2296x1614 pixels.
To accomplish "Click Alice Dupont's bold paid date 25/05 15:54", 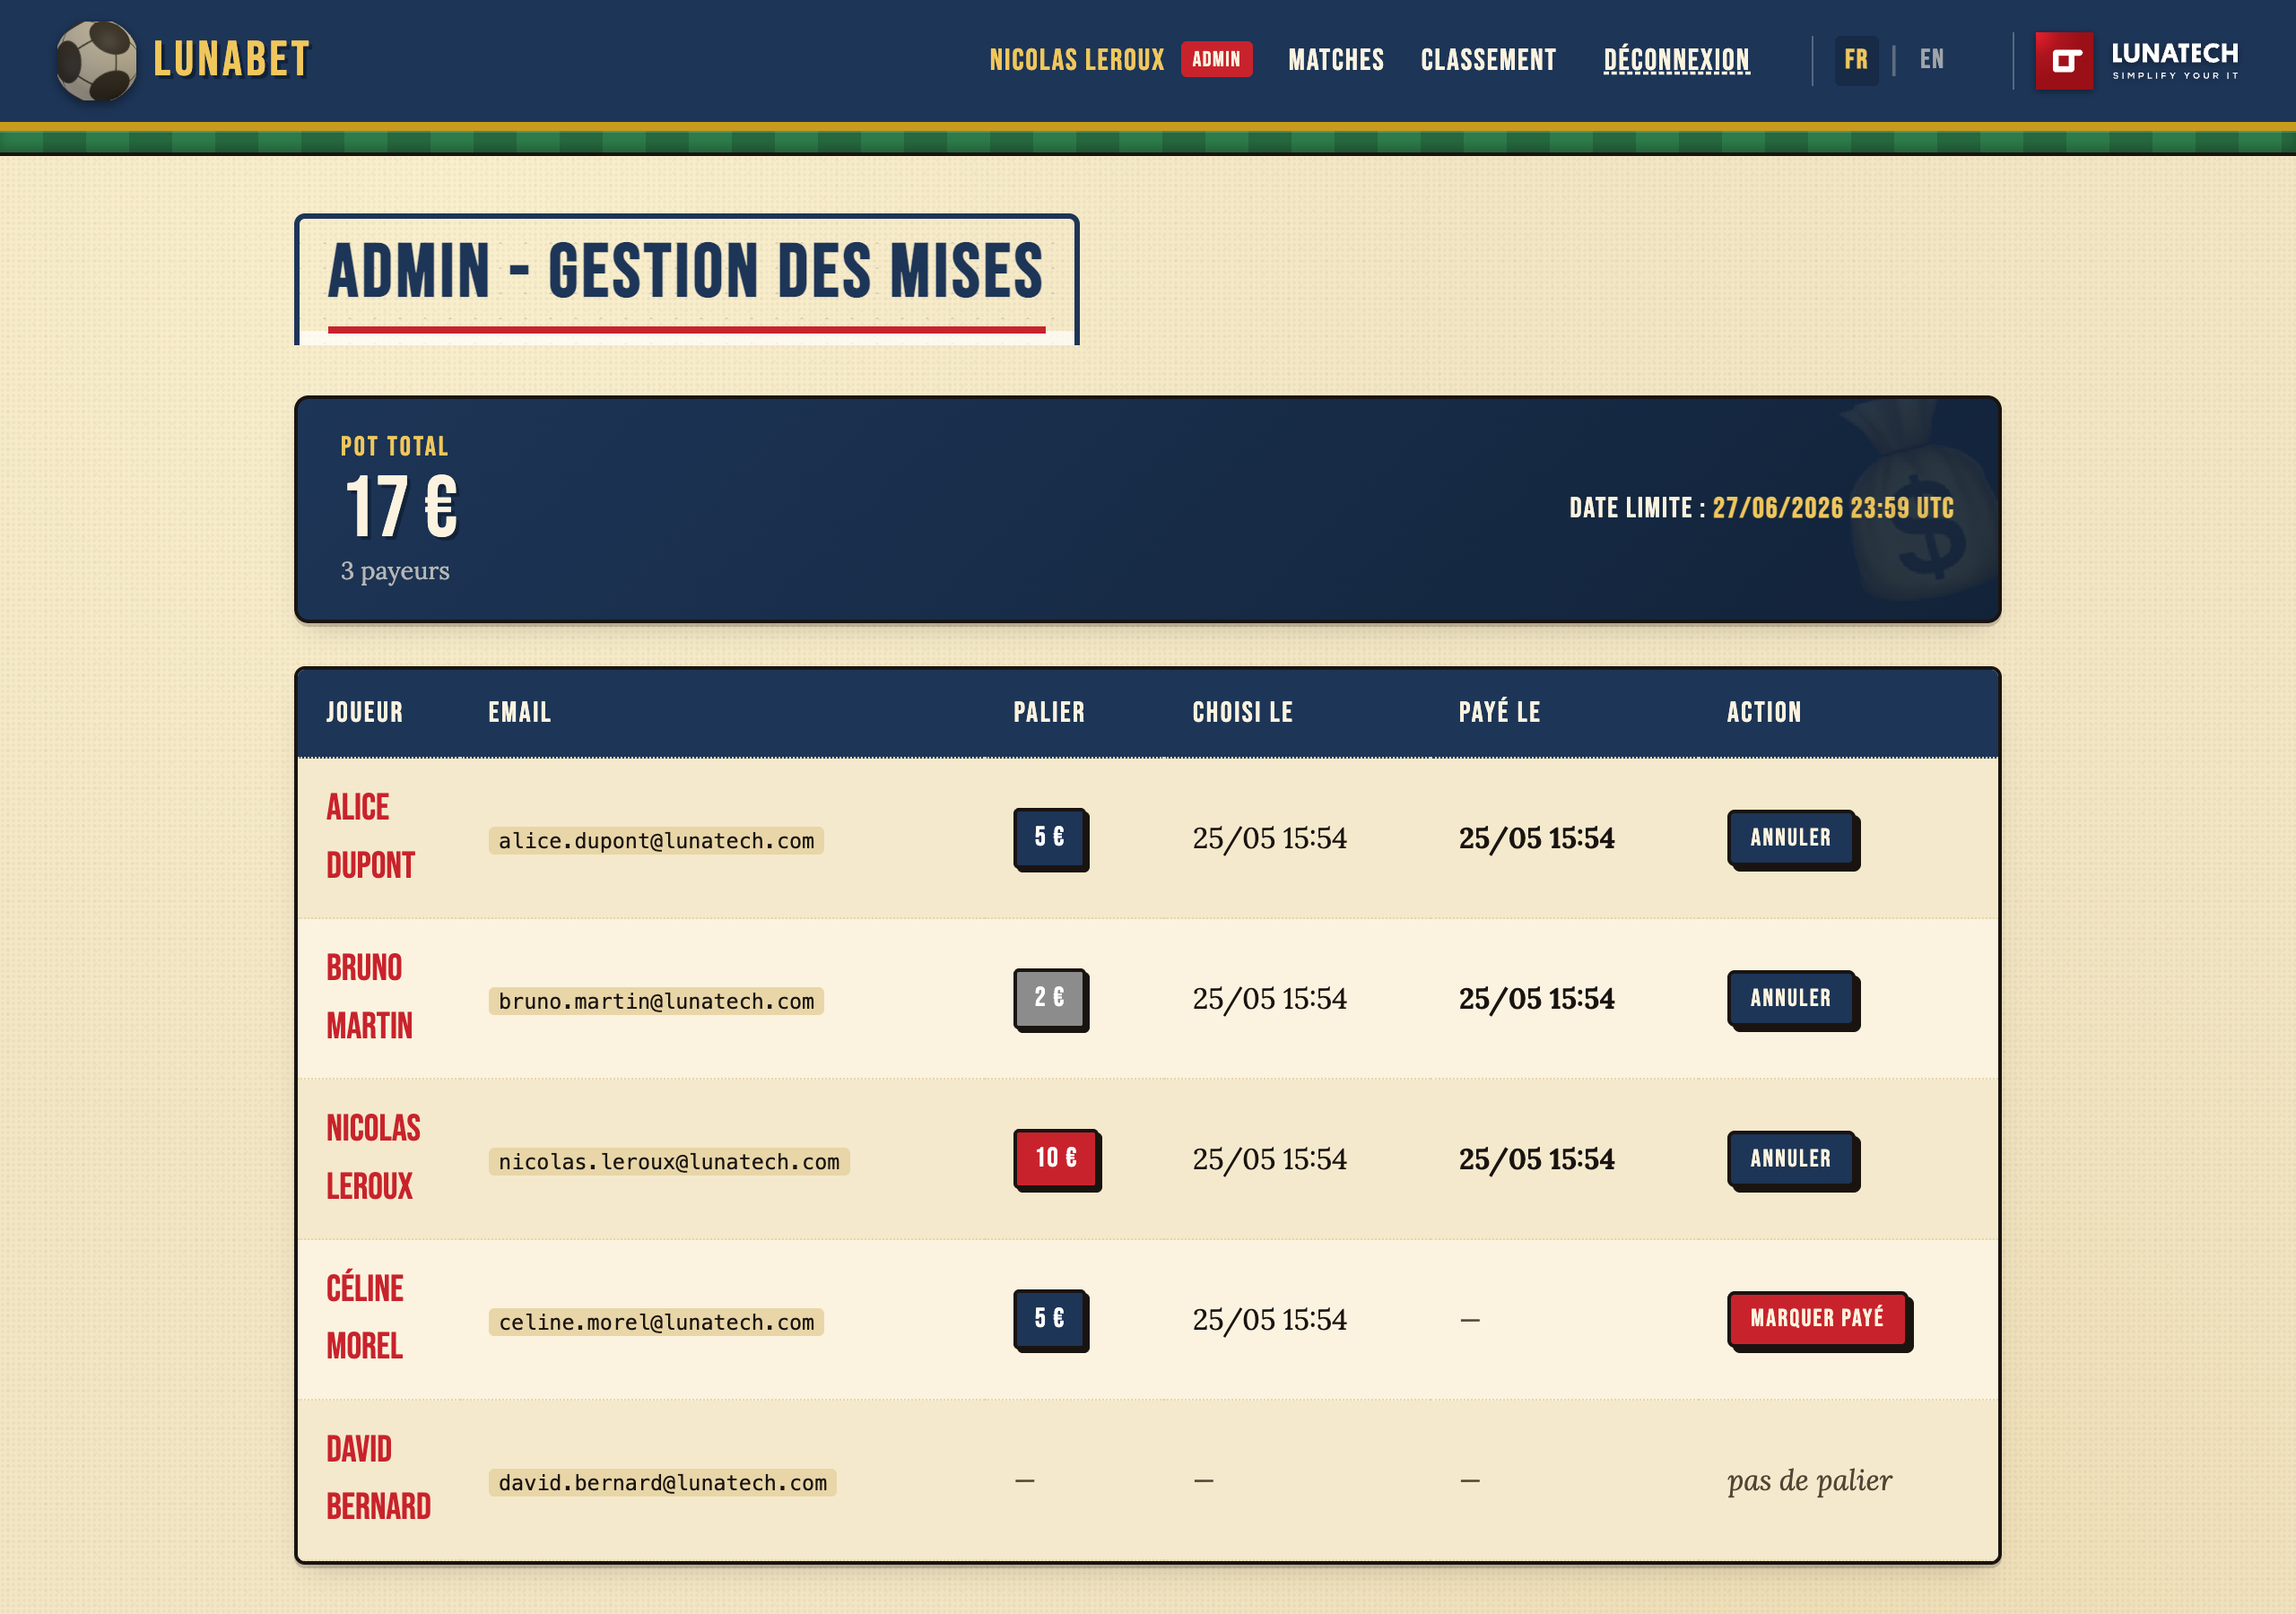I will coord(1536,838).
